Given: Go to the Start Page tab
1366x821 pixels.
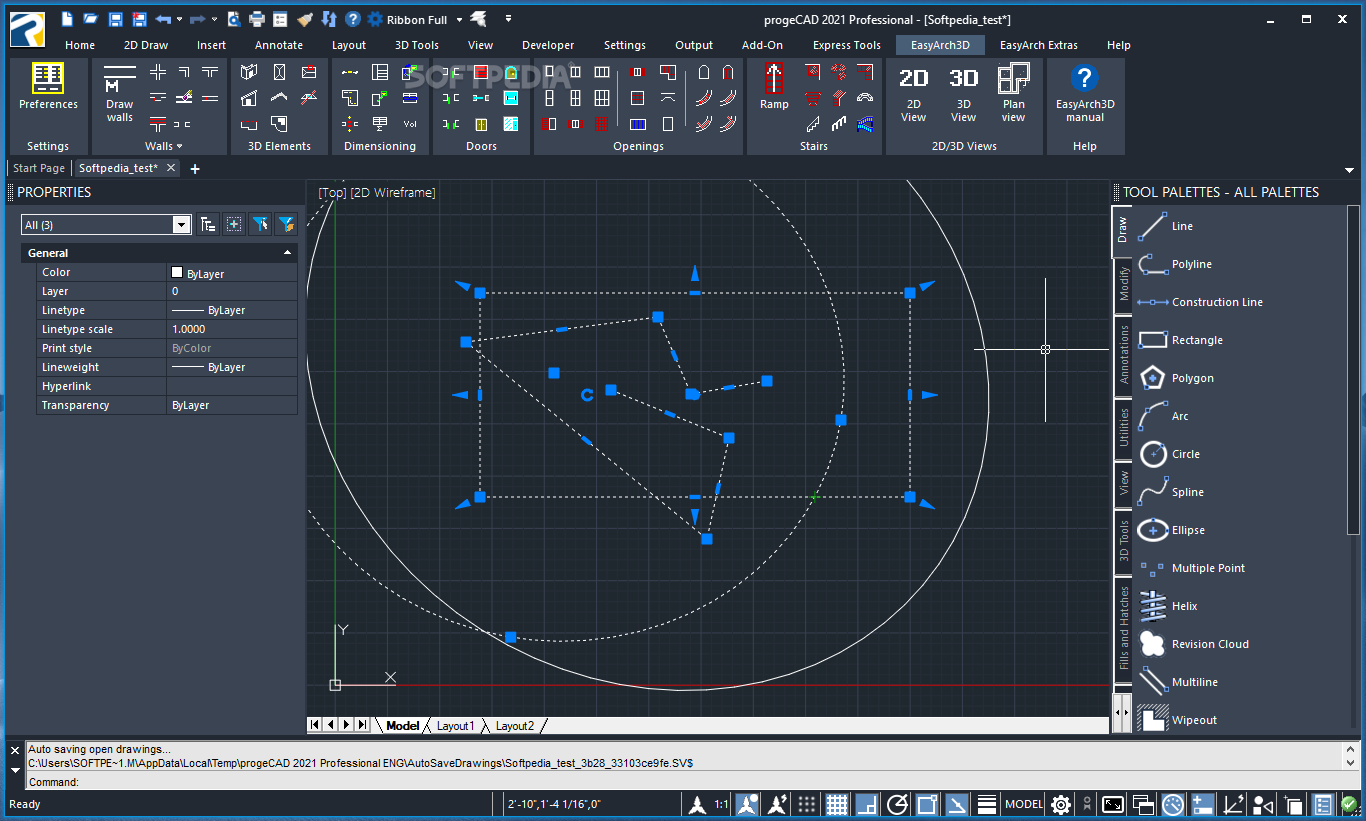Looking at the screenshot, I should click(39, 168).
